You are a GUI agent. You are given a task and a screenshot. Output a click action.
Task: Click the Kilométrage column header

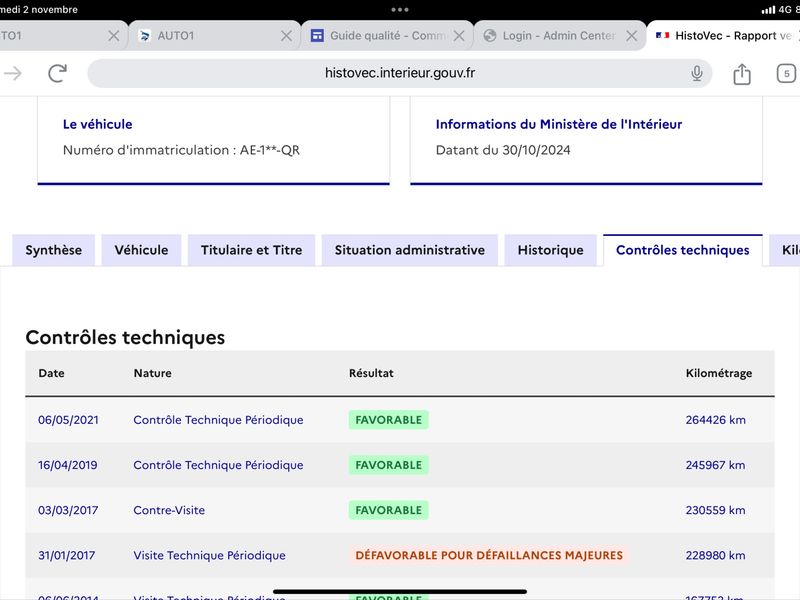click(x=719, y=373)
